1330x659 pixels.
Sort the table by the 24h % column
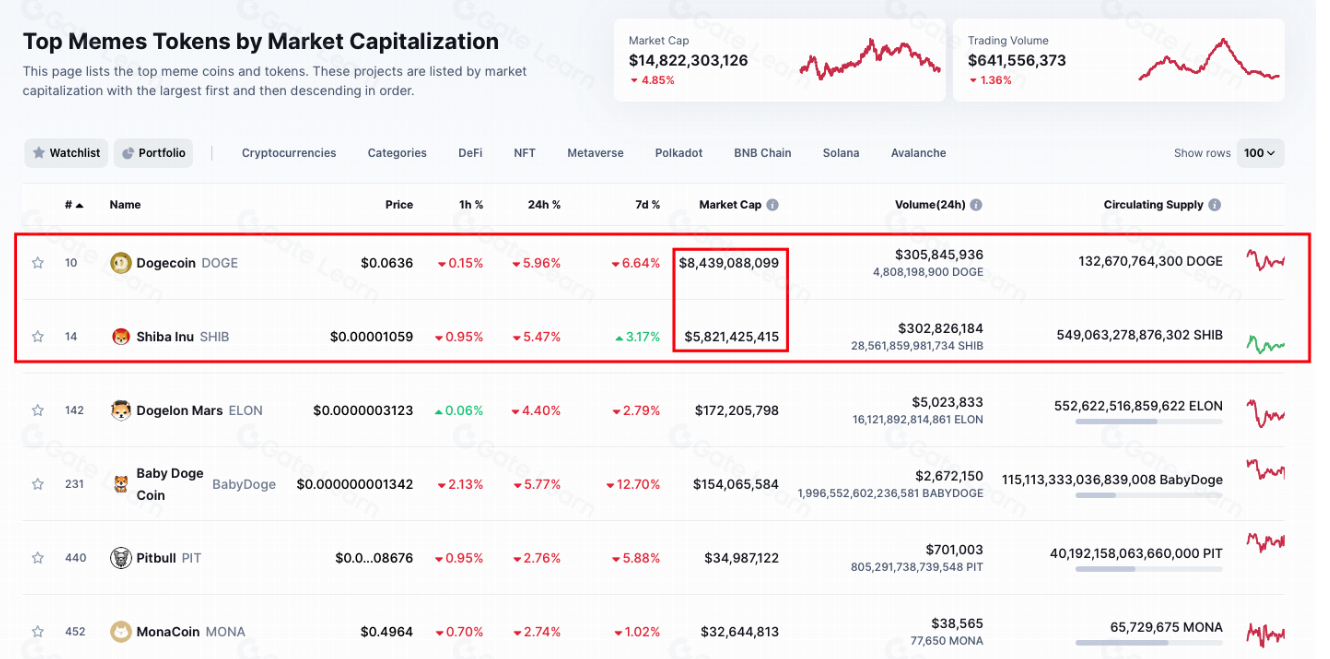[x=544, y=205]
